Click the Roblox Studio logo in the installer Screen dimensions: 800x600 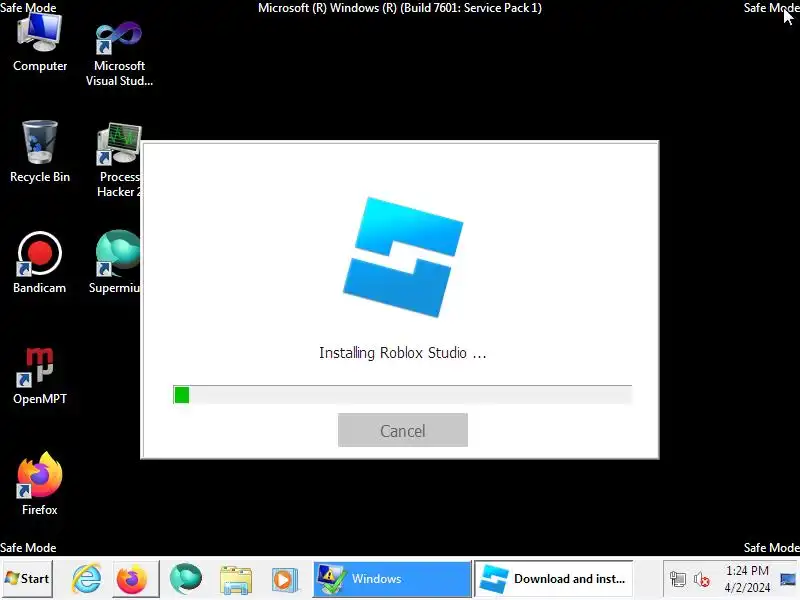coord(403,257)
